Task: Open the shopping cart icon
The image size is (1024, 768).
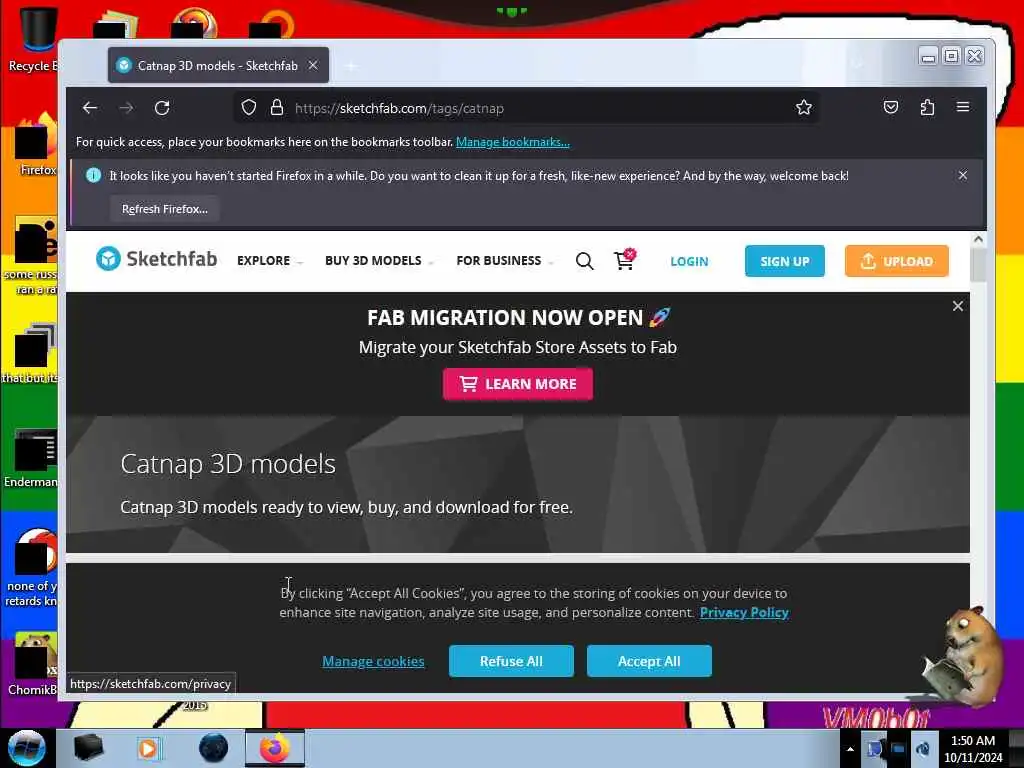Action: coord(624,259)
